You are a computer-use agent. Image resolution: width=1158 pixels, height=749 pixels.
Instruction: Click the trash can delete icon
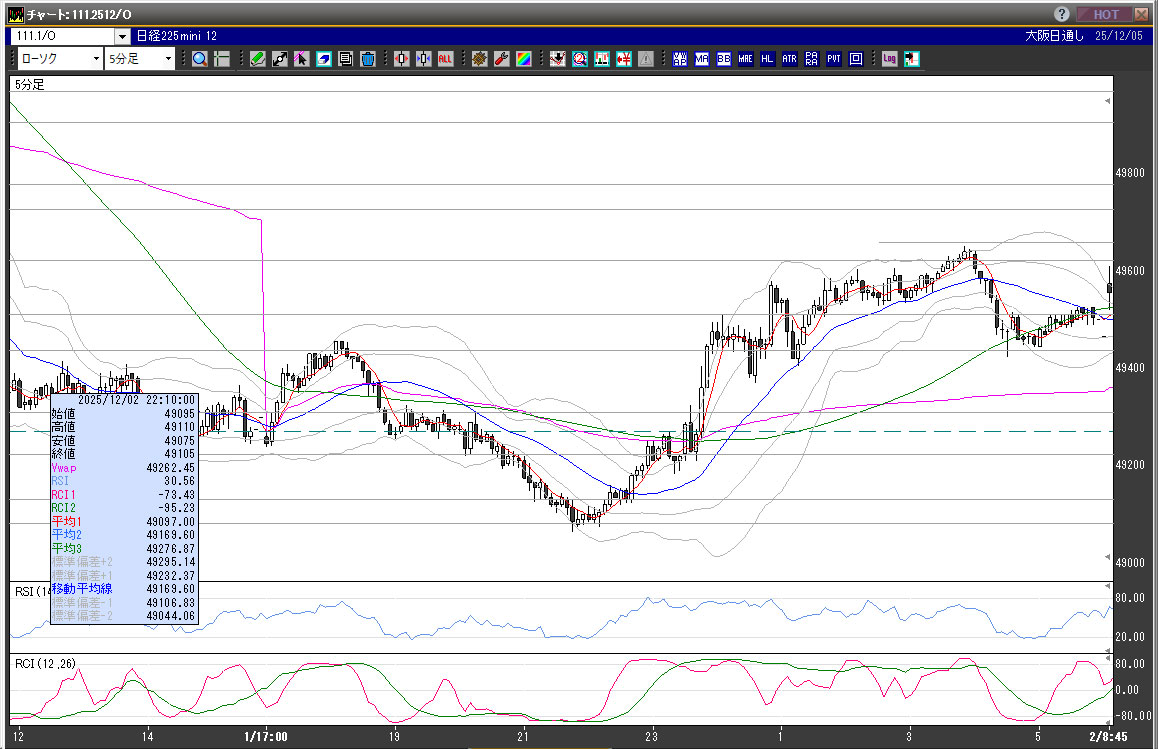tap(367, 59)
